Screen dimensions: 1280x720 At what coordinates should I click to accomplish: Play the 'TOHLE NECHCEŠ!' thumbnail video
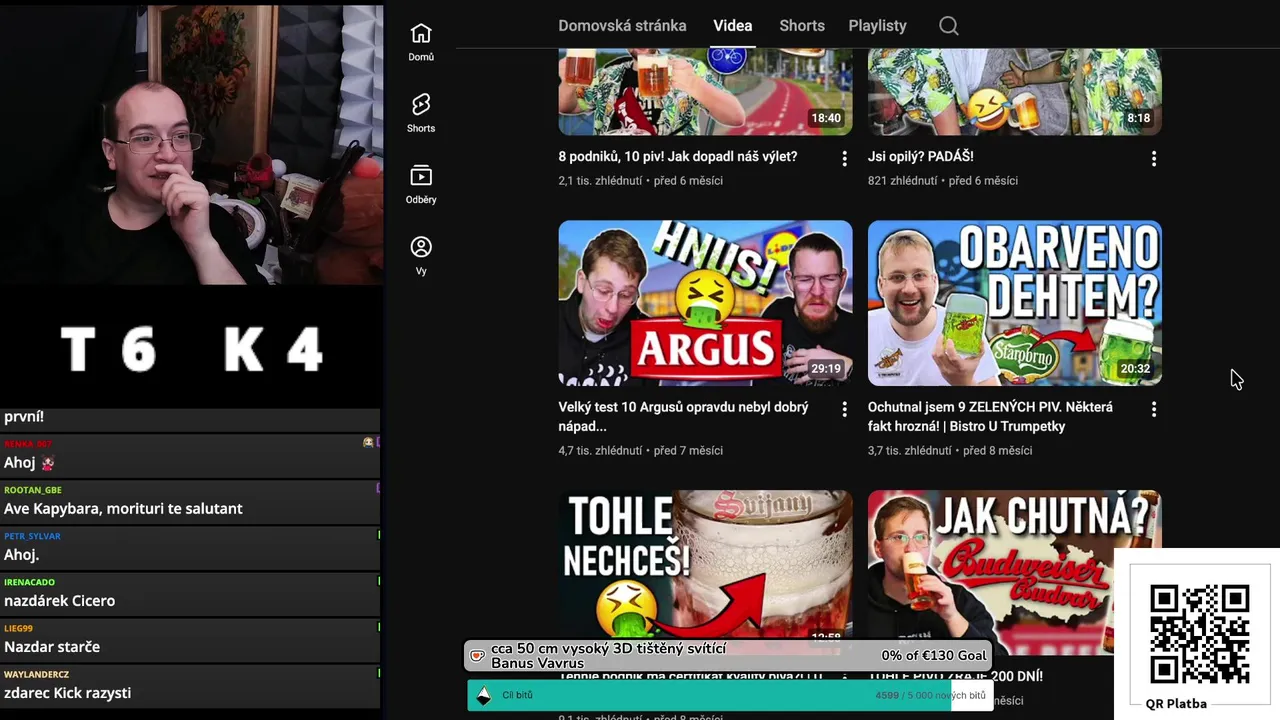(705, 565)
